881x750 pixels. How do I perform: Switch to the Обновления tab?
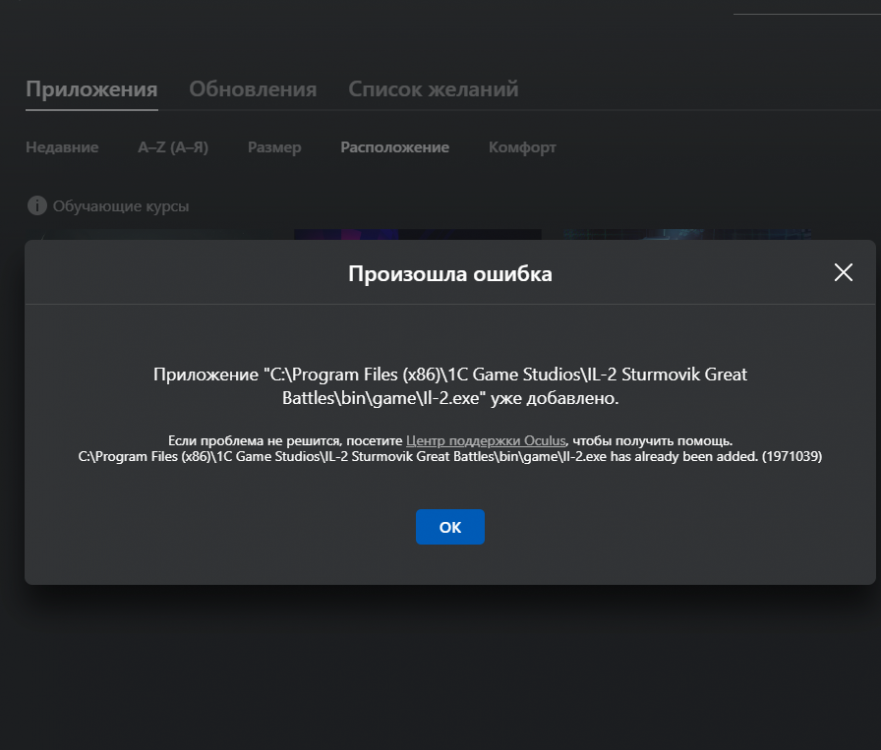[x=253, y=89]
